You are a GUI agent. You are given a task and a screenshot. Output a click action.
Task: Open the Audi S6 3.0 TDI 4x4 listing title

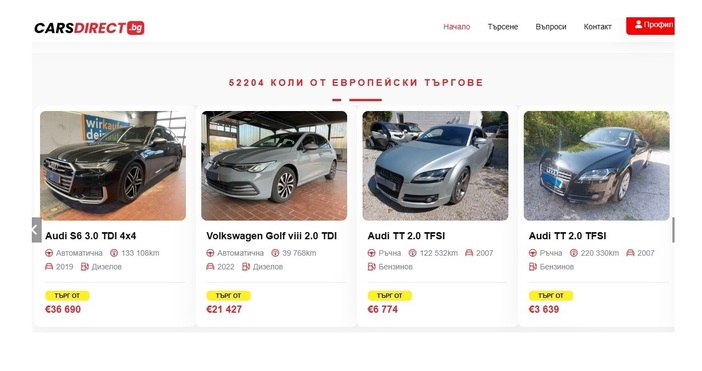tap(90, 236)
